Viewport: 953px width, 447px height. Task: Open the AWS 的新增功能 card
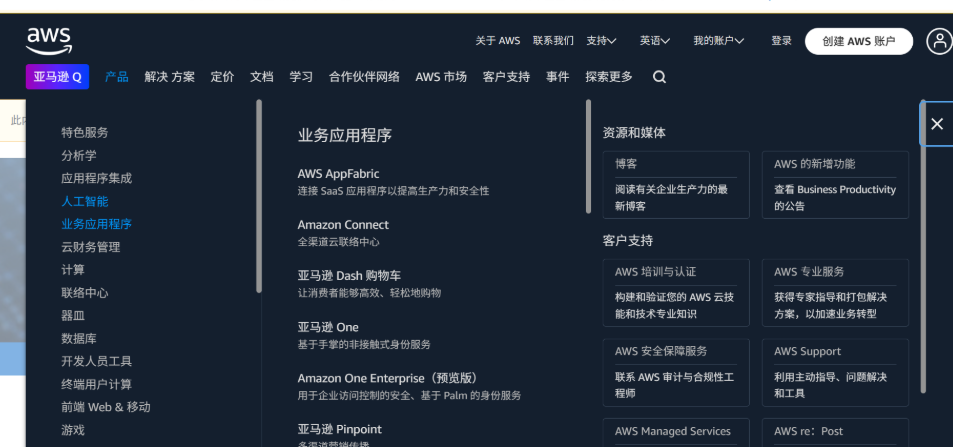(835, 185)
